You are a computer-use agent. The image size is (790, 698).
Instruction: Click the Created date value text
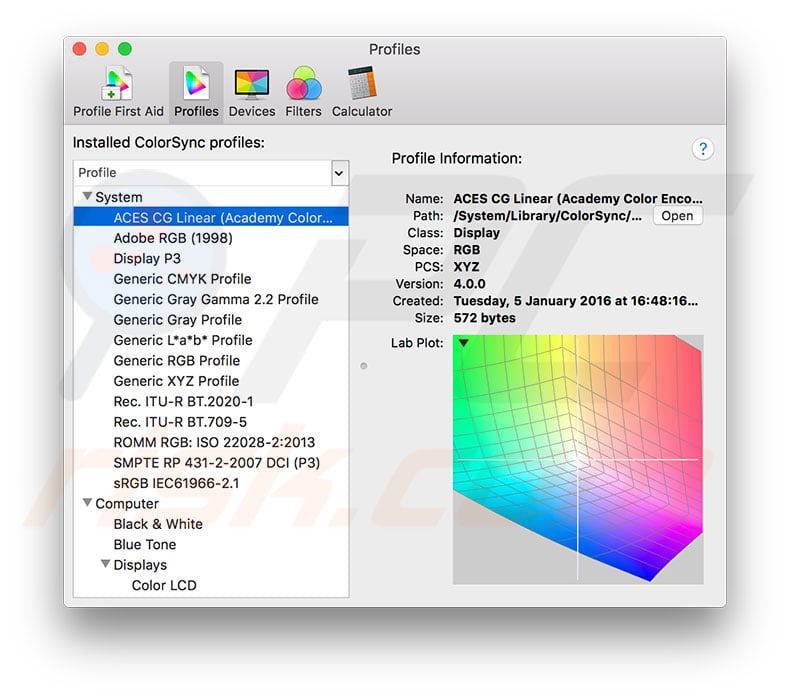pos(575,301)
